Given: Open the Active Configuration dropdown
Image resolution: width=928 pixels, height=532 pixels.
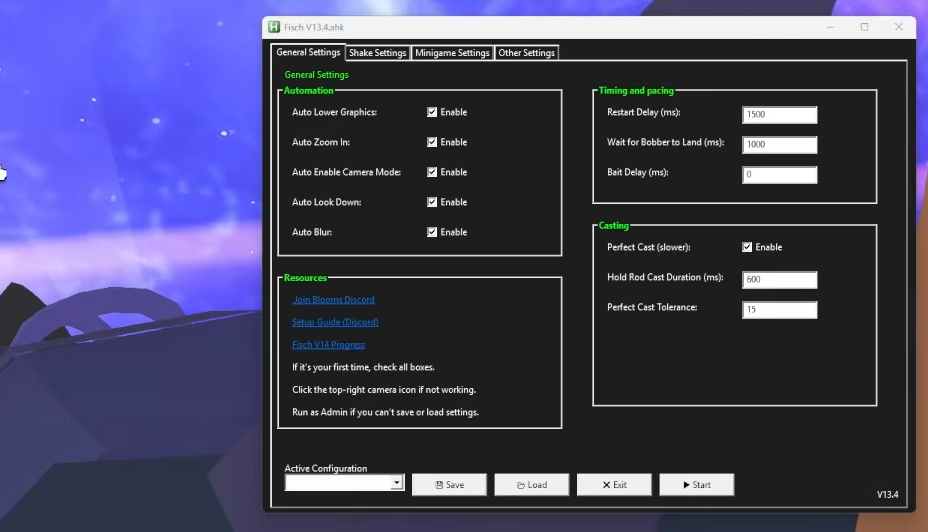Looking at the screenshot, I should click(397, 483).
